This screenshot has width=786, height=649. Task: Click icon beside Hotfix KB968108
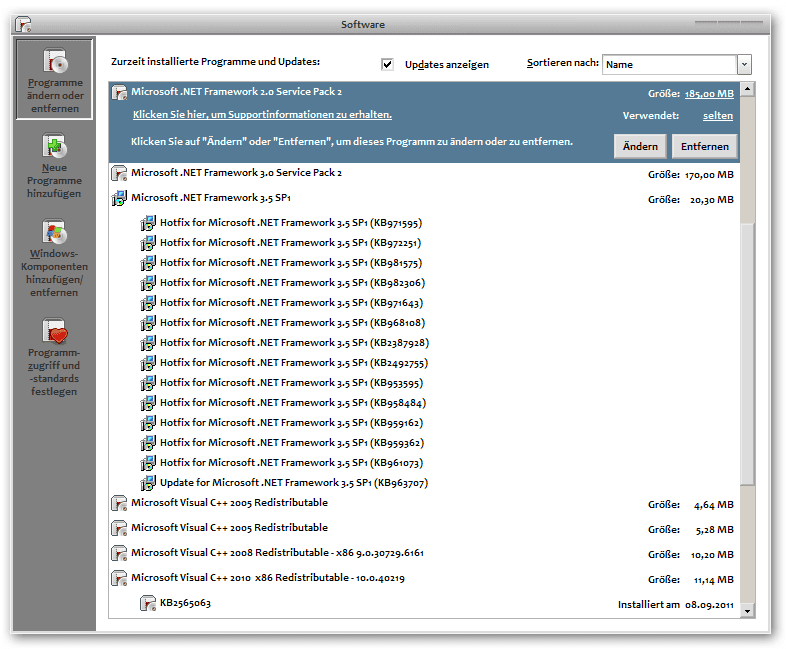click(148, 323)
